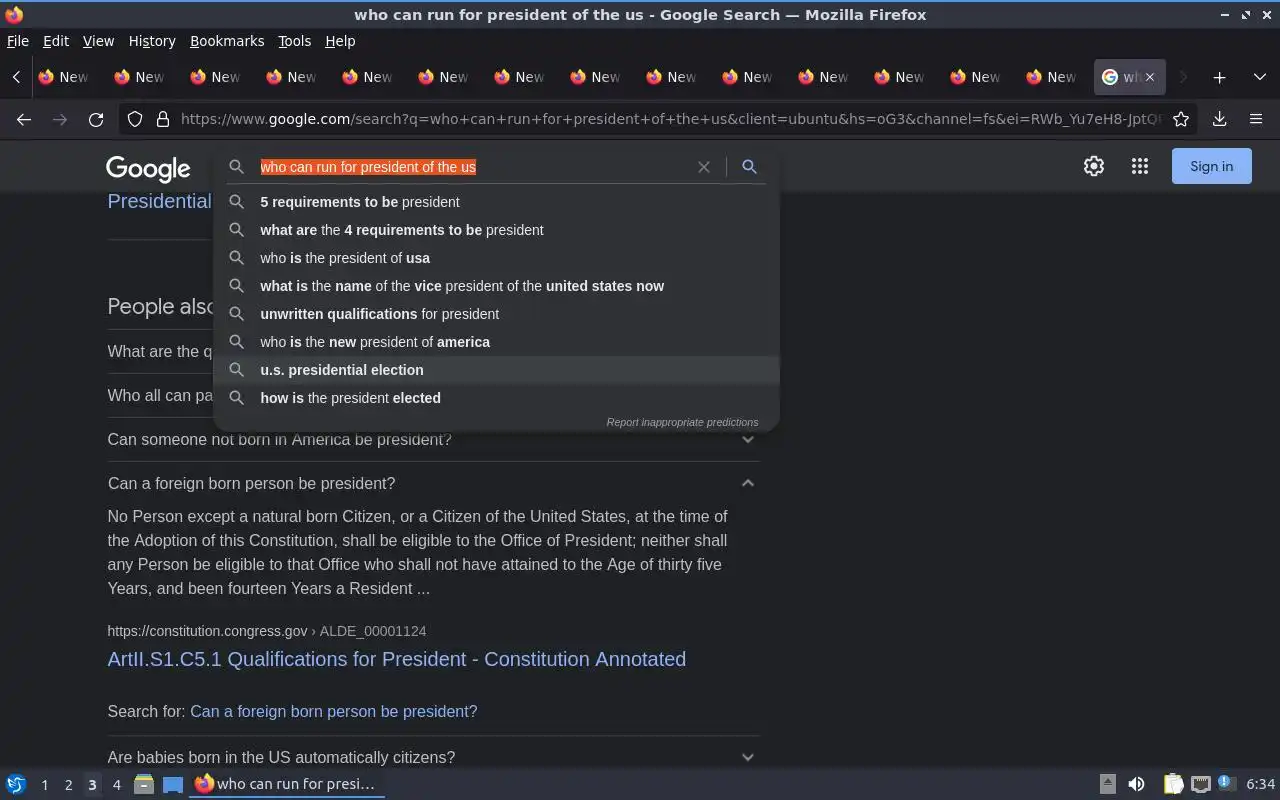Select suggestion 'unwritten qualifications for president'
1280x800 pixels.
point(496,314)
